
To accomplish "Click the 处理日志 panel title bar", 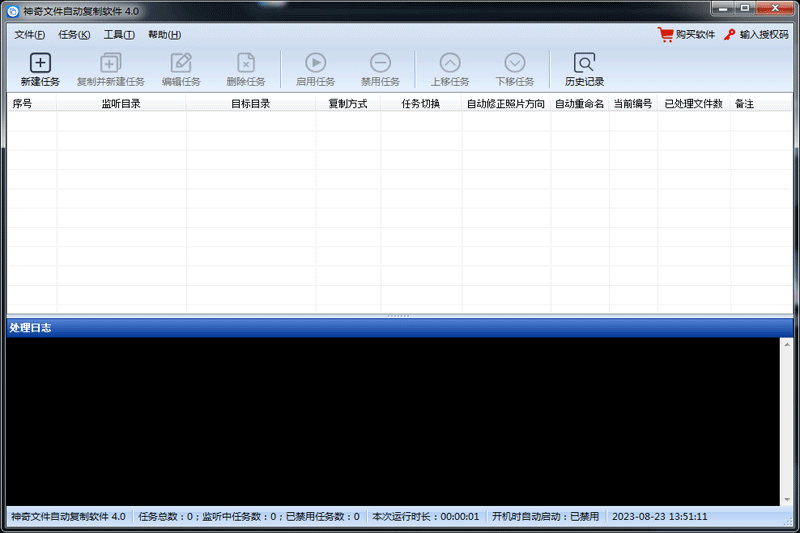I will 399,328.
